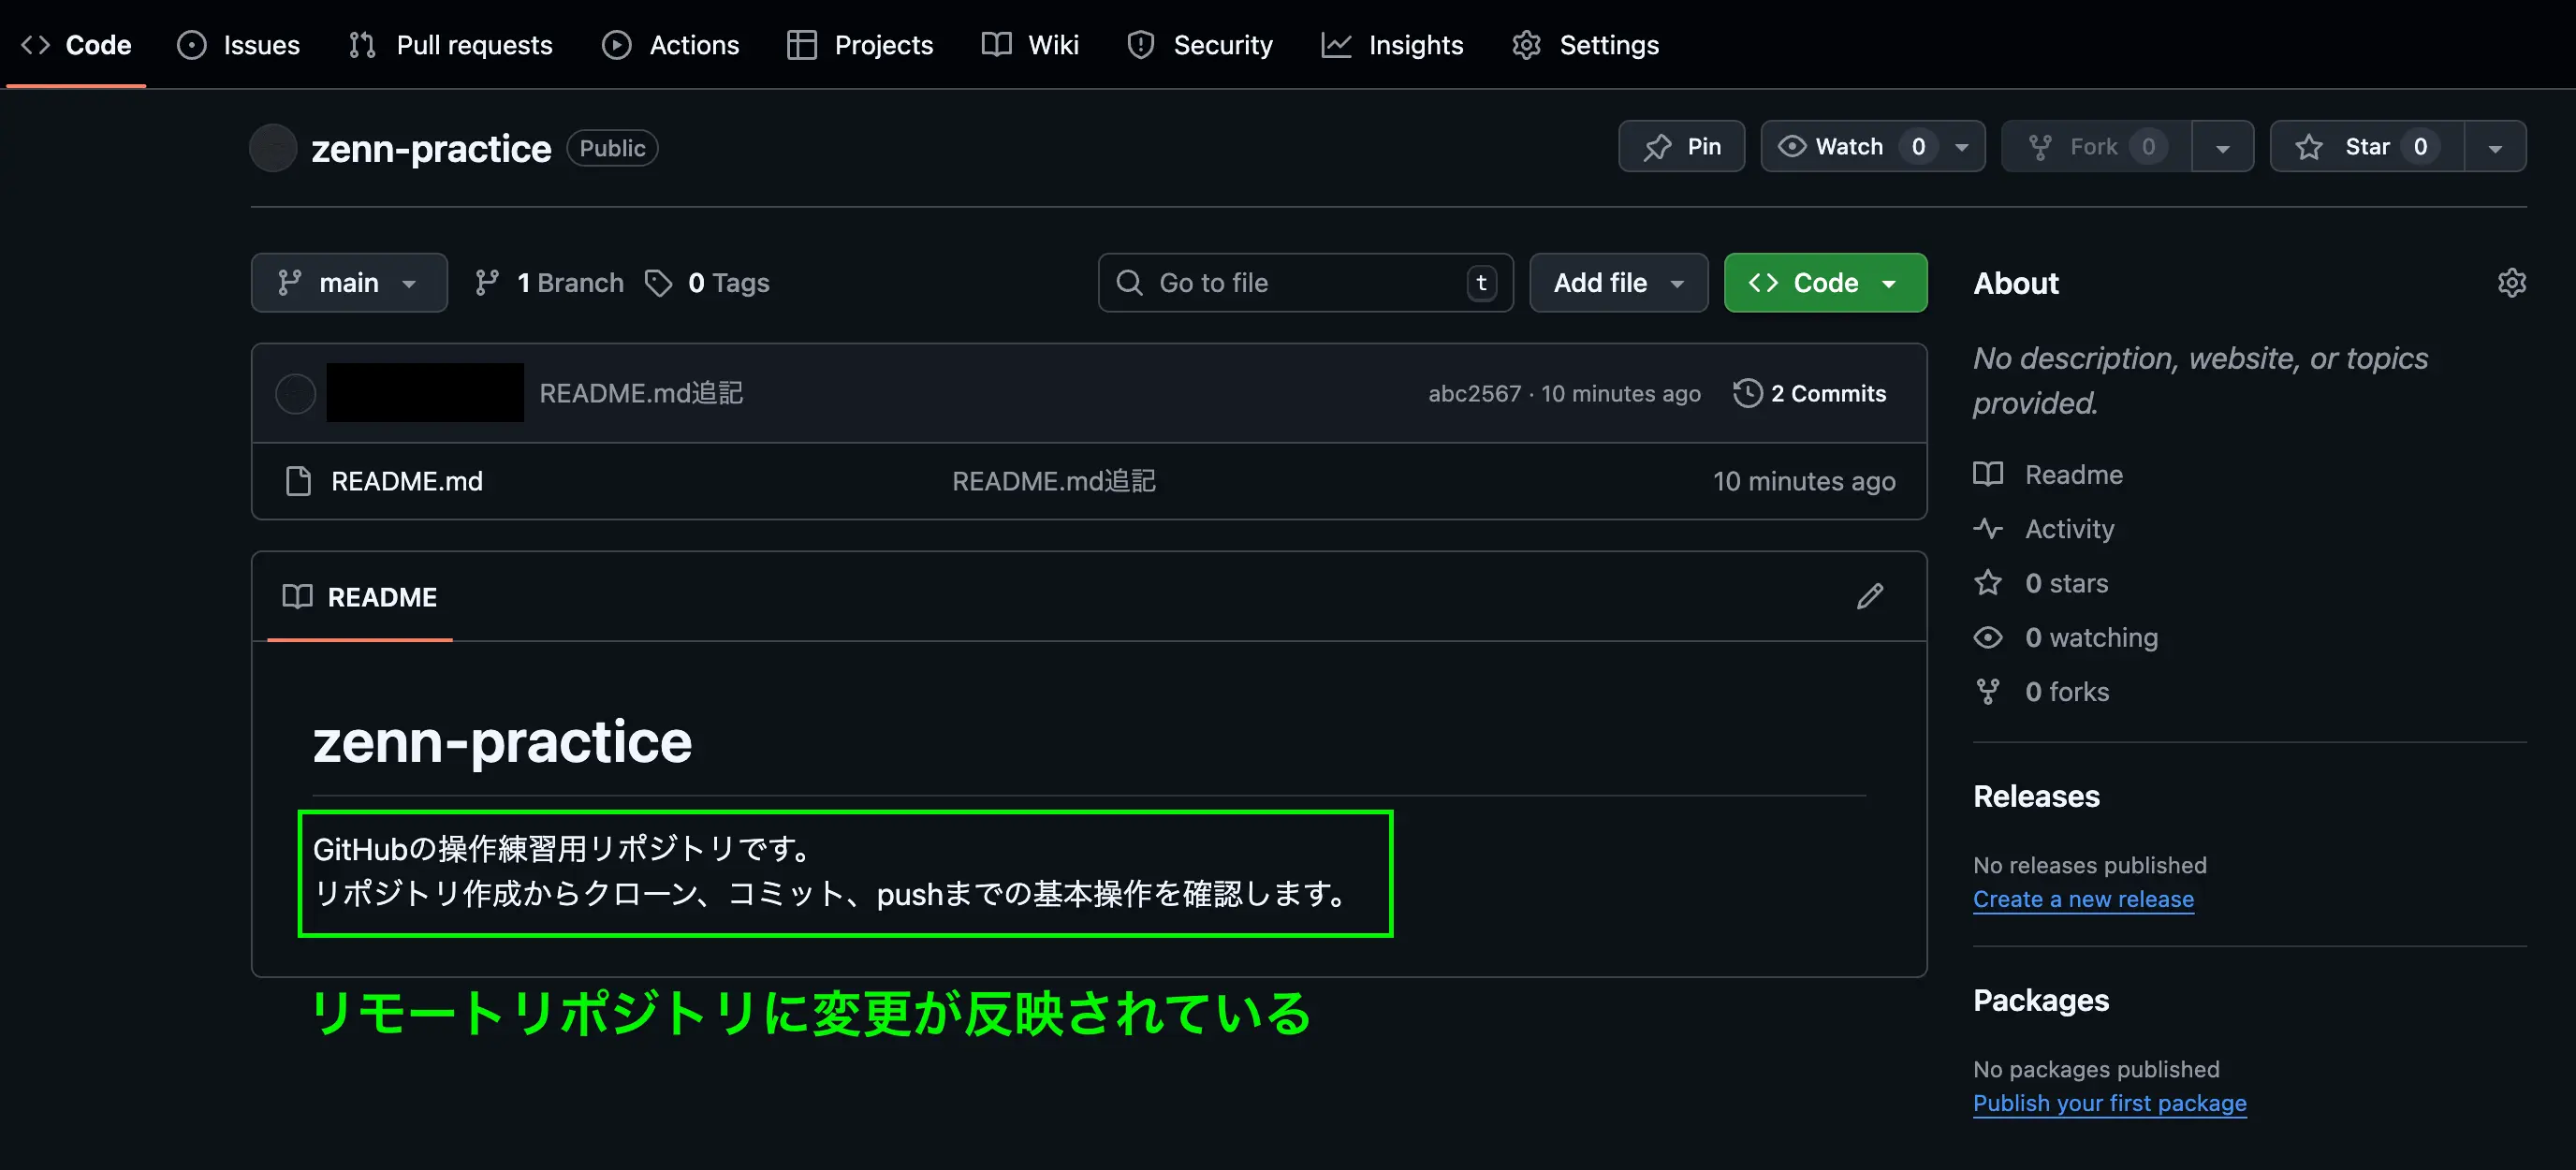Click Create a new release link
Image resolution: width=2576 pixels, height=1170 pixels.
click(2082, 898)
